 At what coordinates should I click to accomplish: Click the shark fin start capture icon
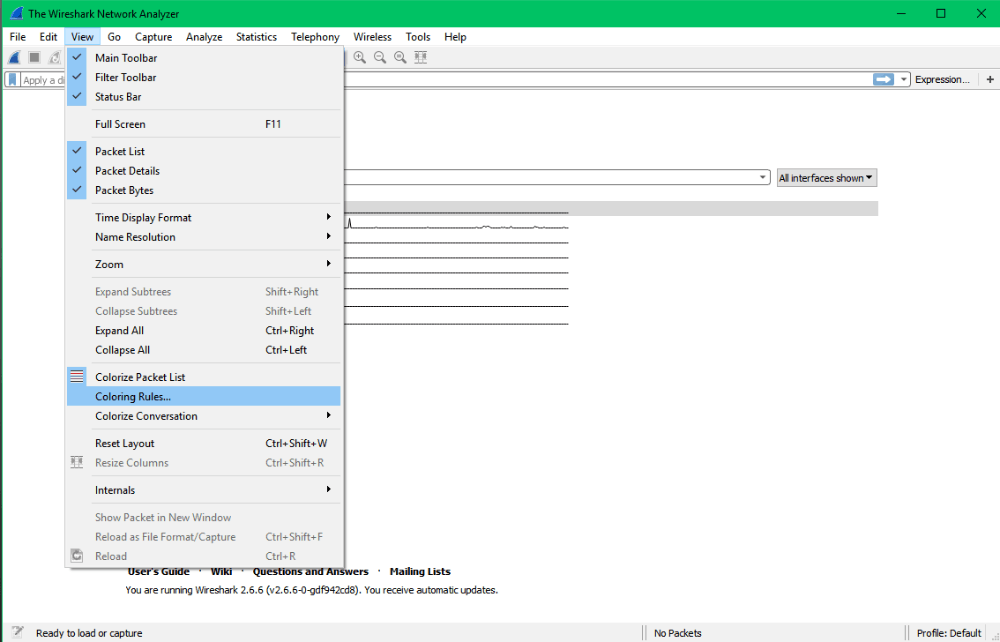click(14, 57)
